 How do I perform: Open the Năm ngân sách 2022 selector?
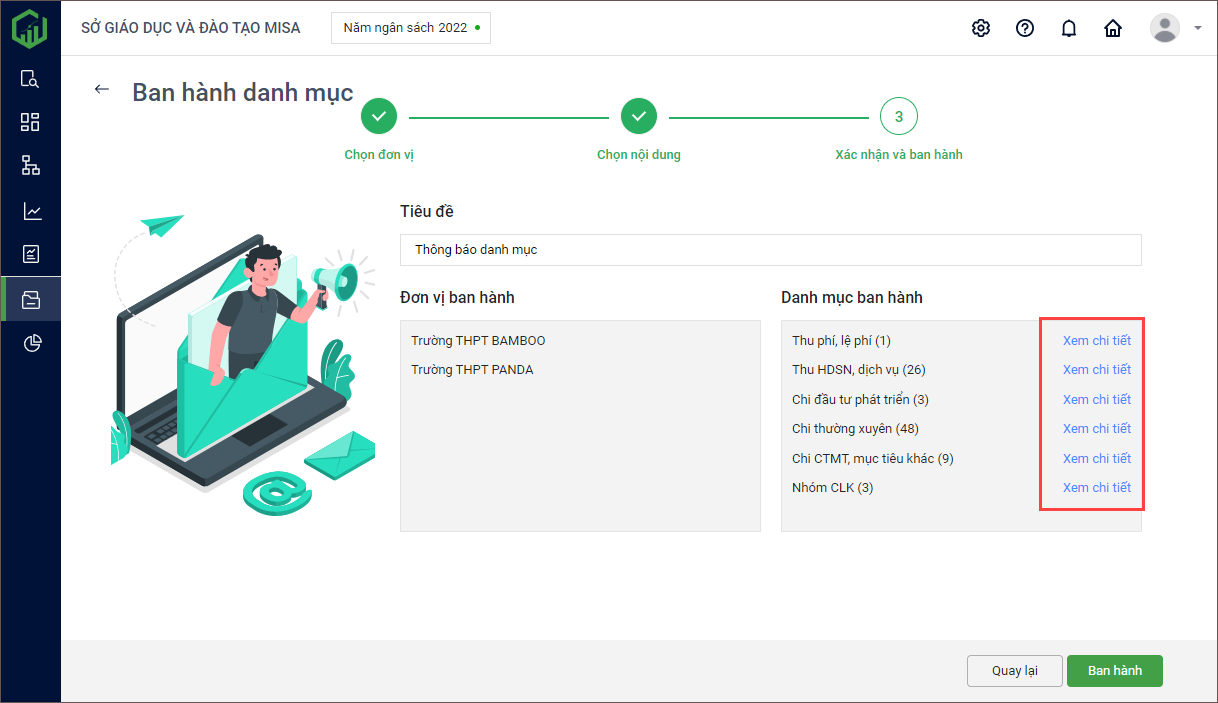point(410,28)
